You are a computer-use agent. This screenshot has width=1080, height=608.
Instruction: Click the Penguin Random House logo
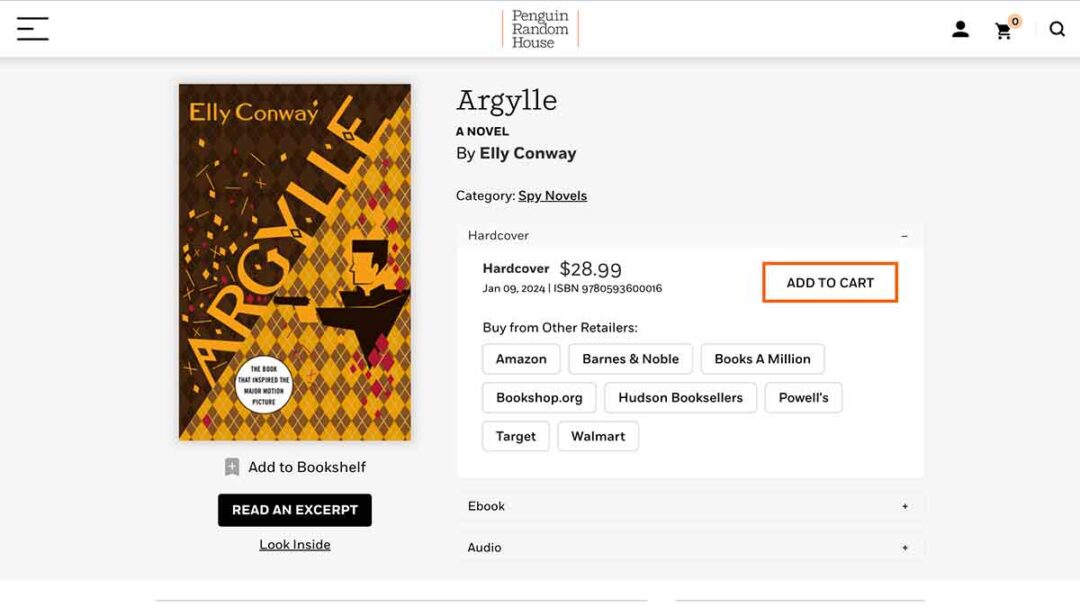click(x=540, y=29)
